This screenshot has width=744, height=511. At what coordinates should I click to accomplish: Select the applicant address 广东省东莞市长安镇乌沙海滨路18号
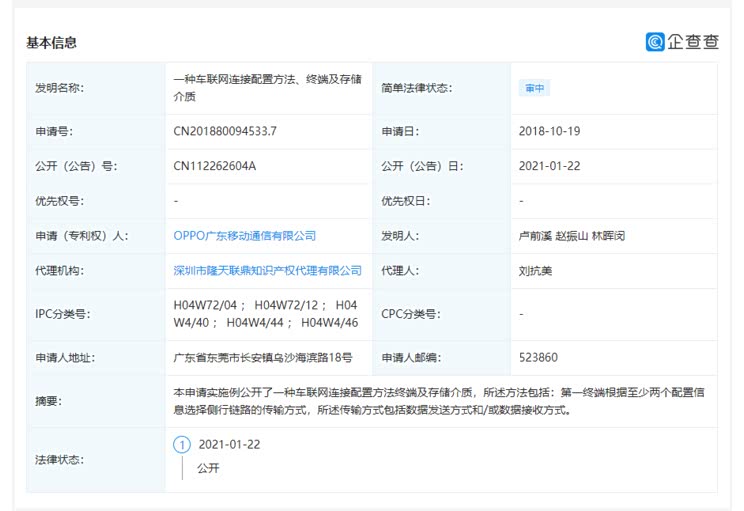(263, 357)
